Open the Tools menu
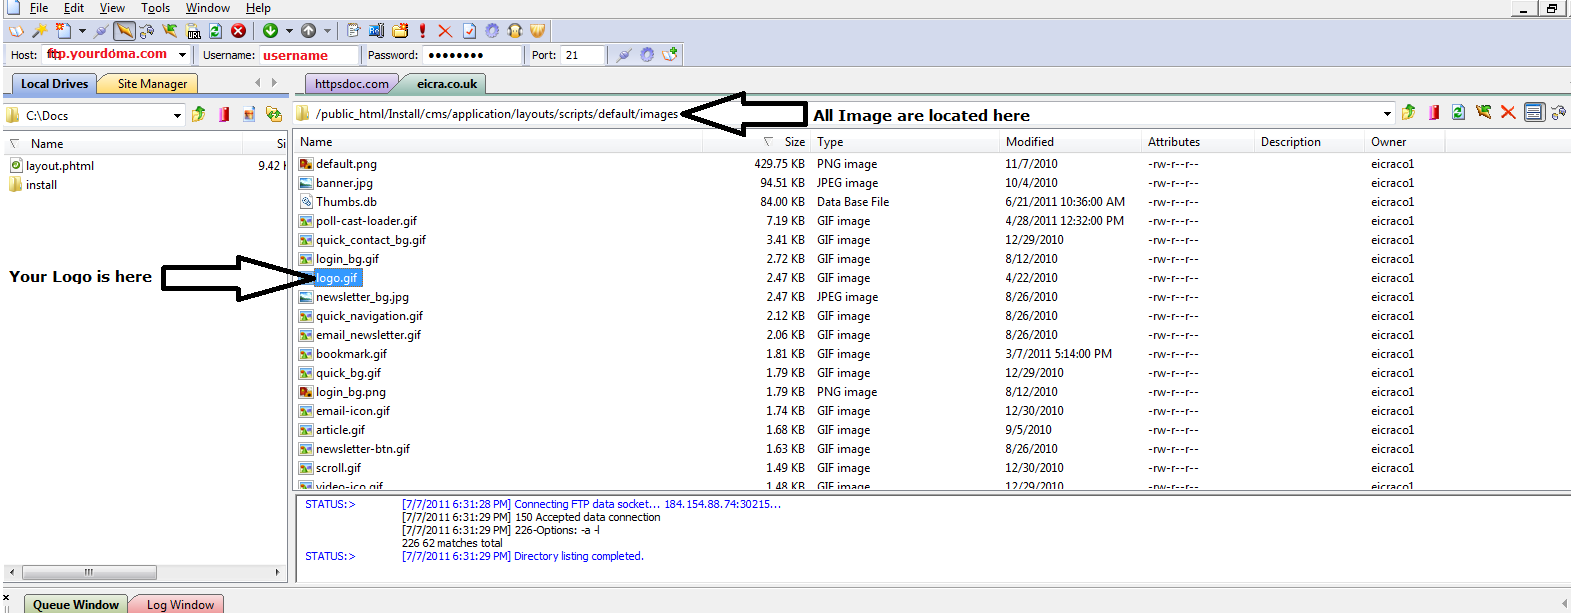The height and width of the screenshot is (613, 1572). (x=155, y=8)
